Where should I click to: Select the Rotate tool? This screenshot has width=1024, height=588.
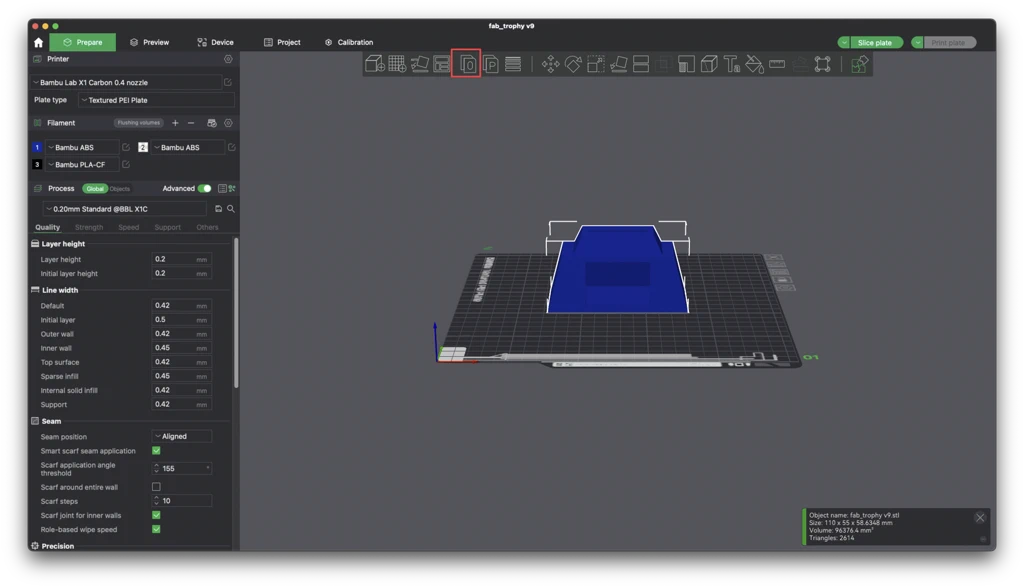click(x=573, y=64)
